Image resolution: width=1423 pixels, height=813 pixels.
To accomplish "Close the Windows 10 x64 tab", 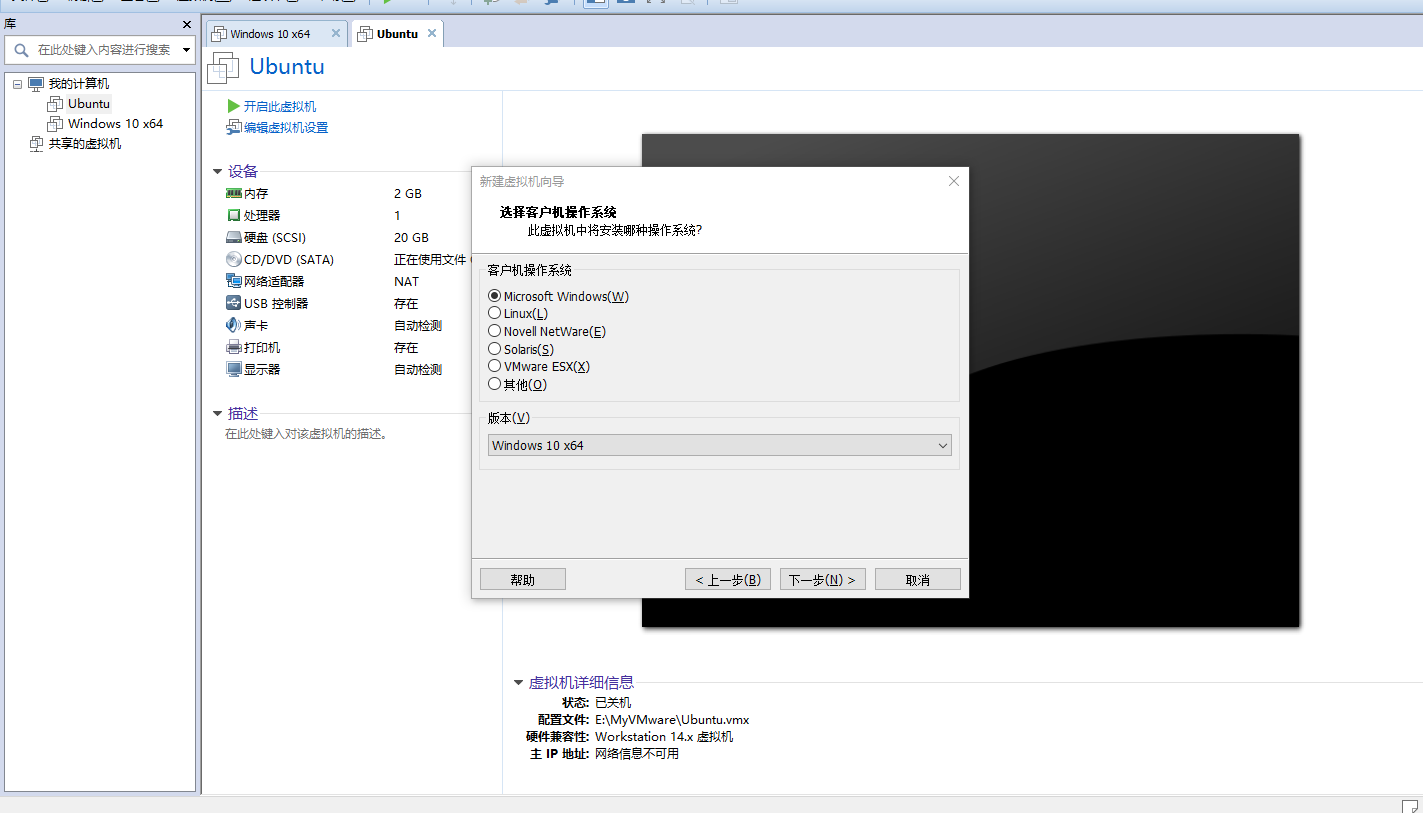I will tap(336, 33).
